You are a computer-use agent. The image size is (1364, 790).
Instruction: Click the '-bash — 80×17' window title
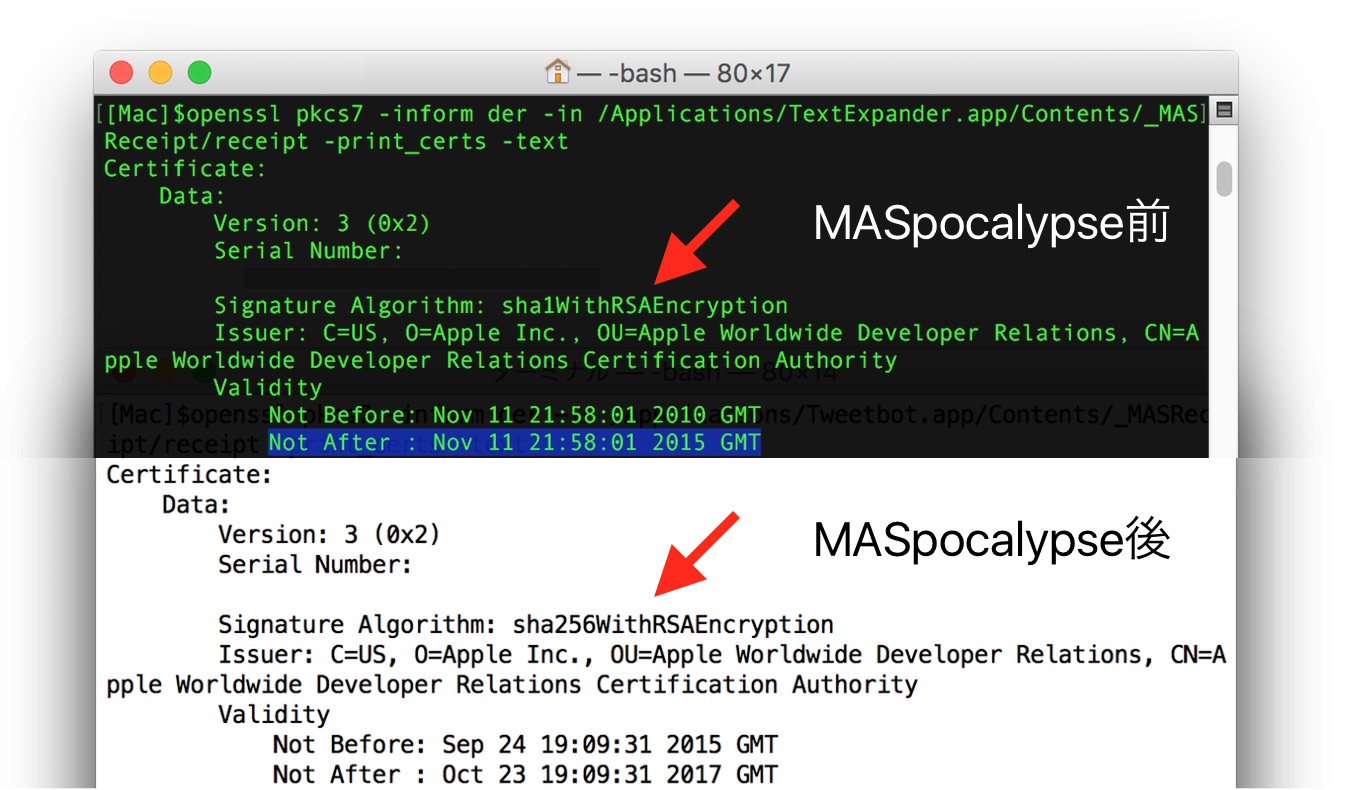[x=686, y=73]
